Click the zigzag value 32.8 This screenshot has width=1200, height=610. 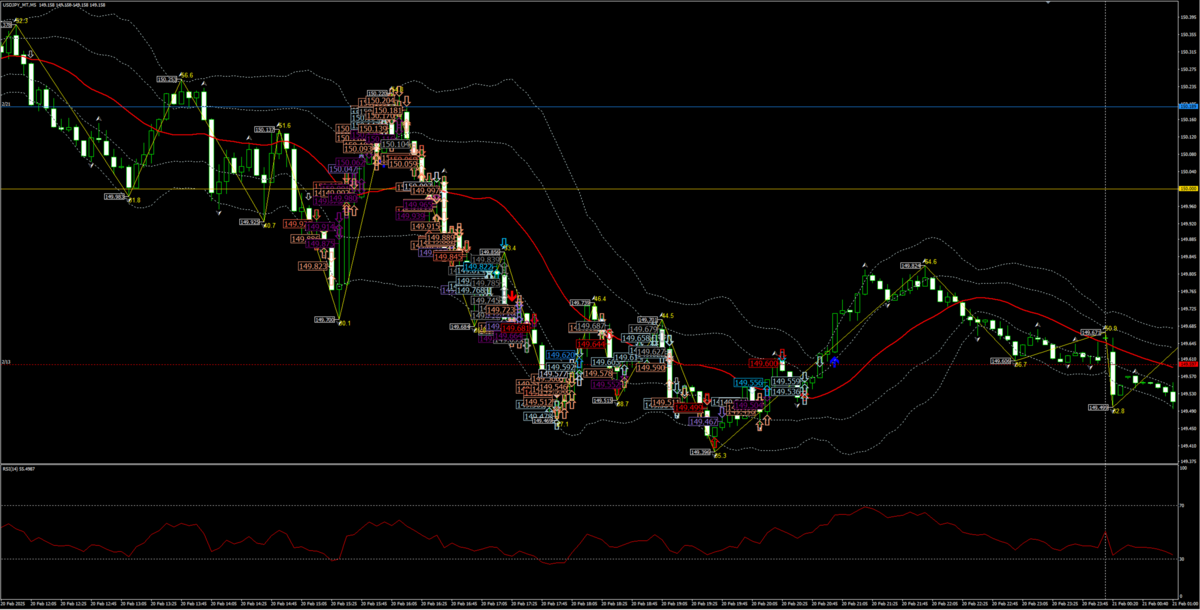pos(1119,410)
